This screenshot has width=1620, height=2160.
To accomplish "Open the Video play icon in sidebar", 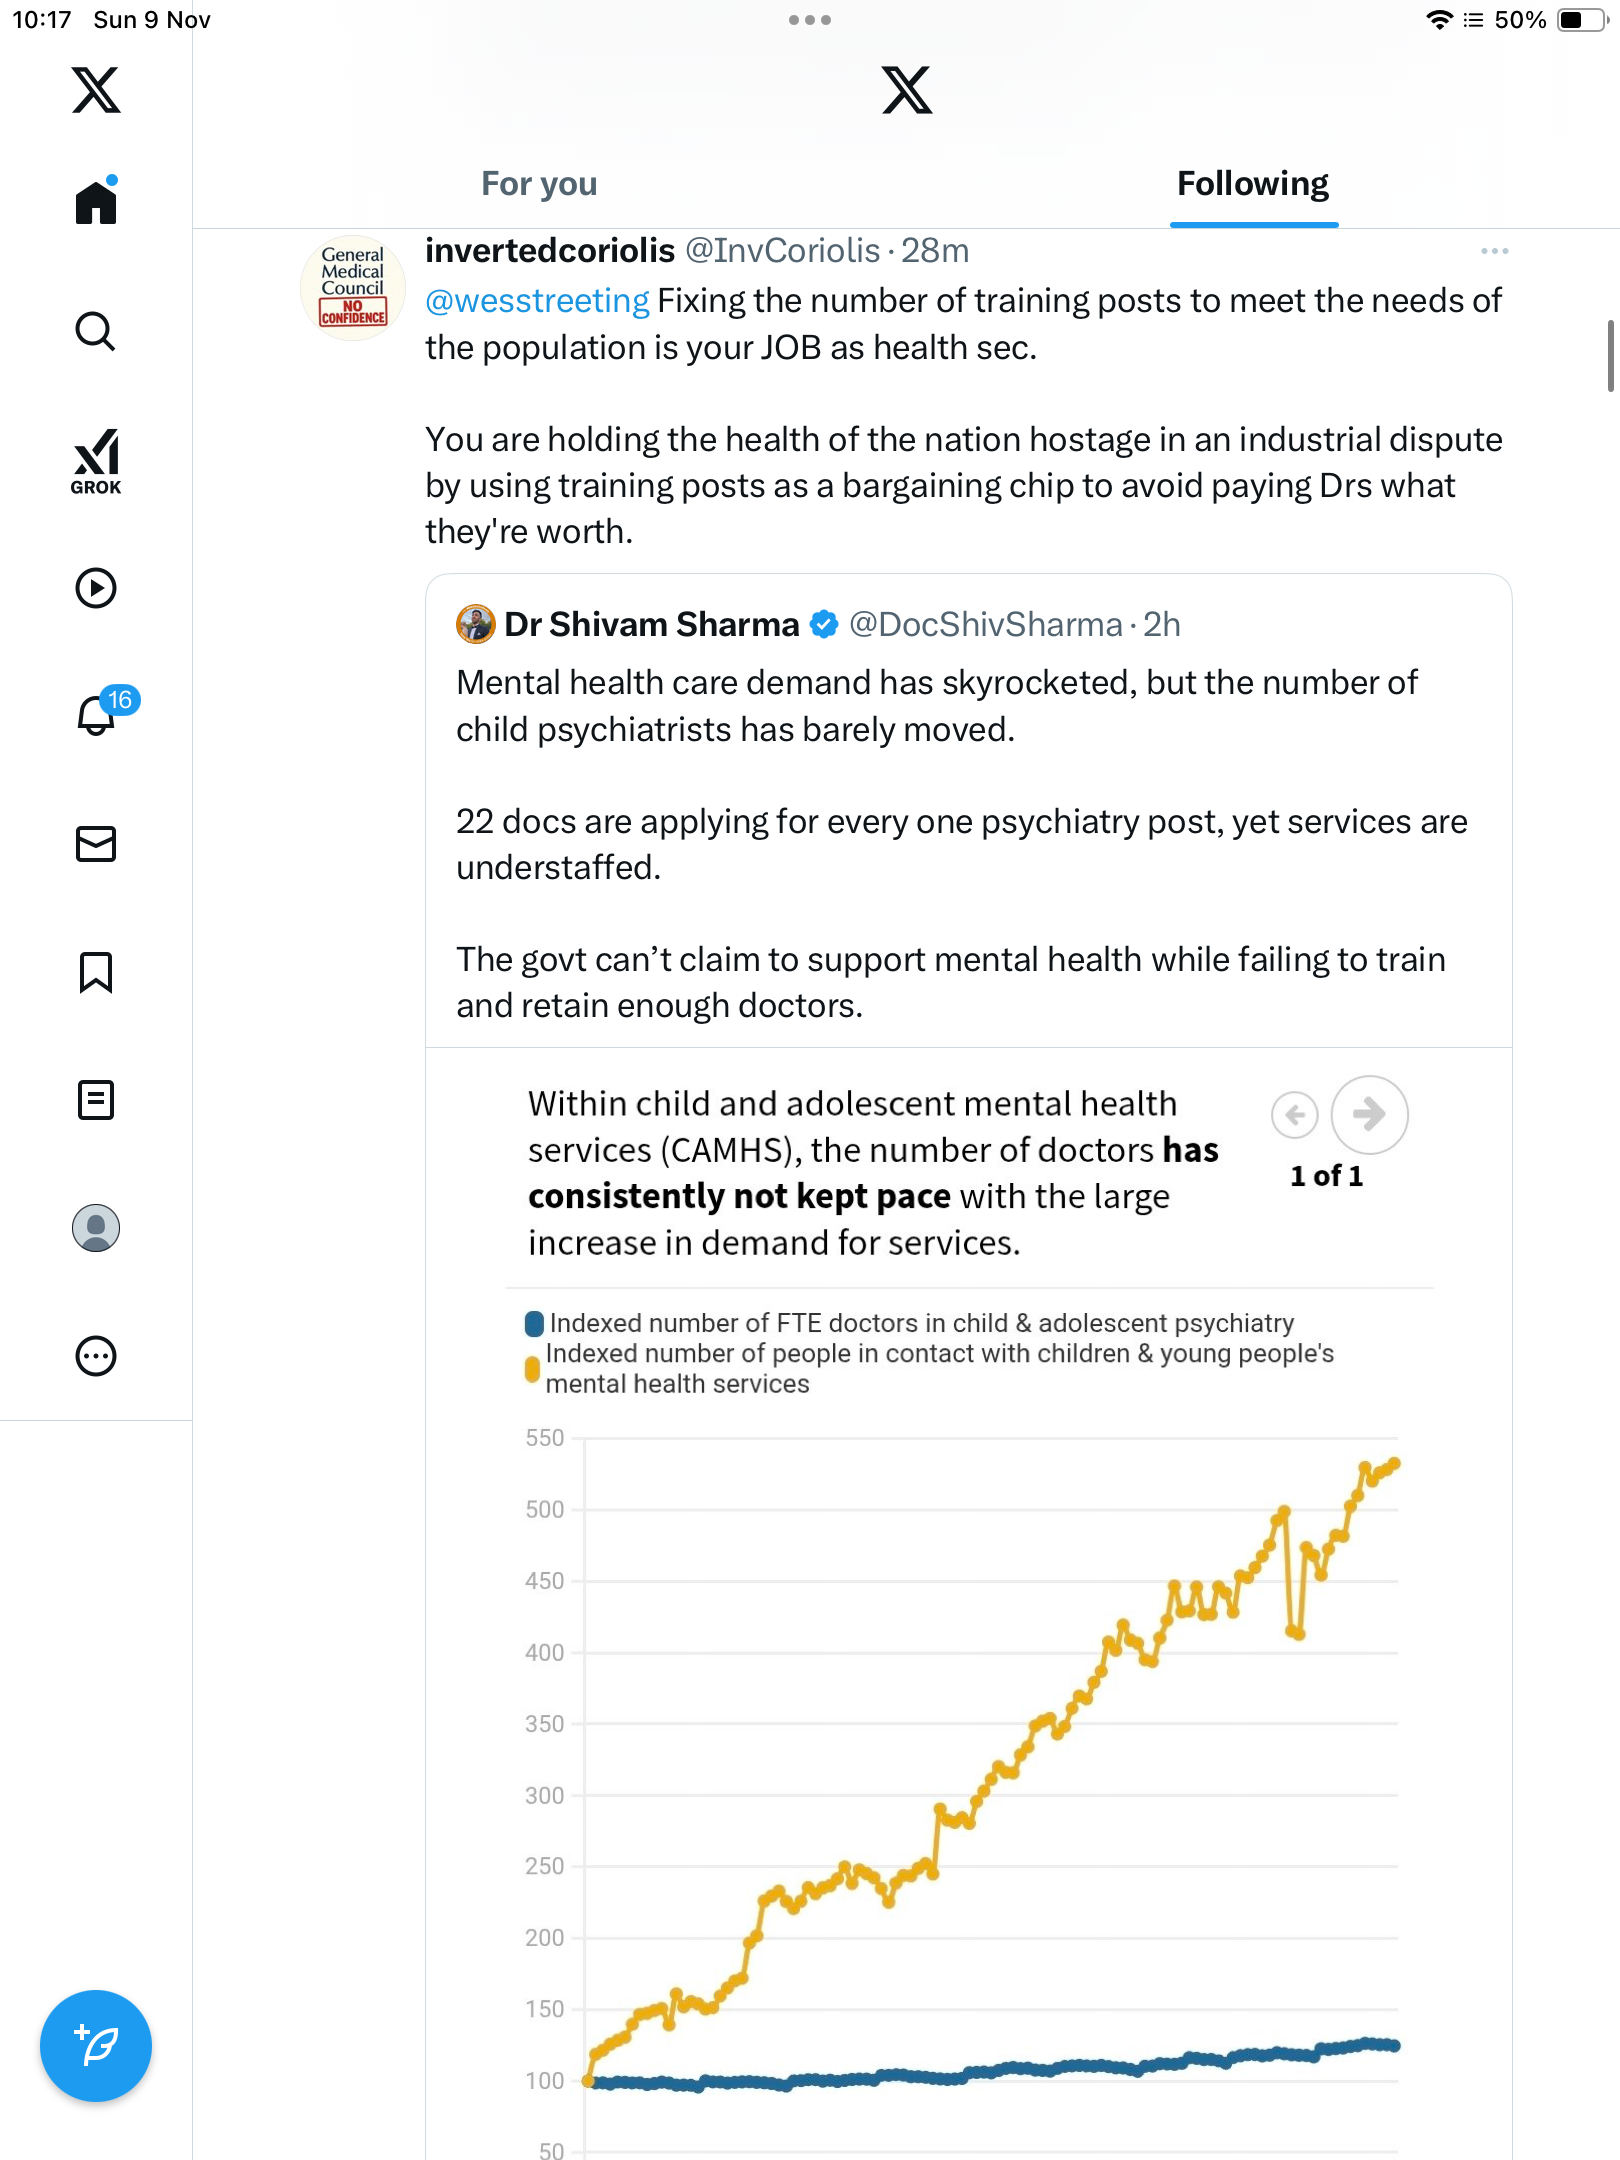I will (96, 588).
